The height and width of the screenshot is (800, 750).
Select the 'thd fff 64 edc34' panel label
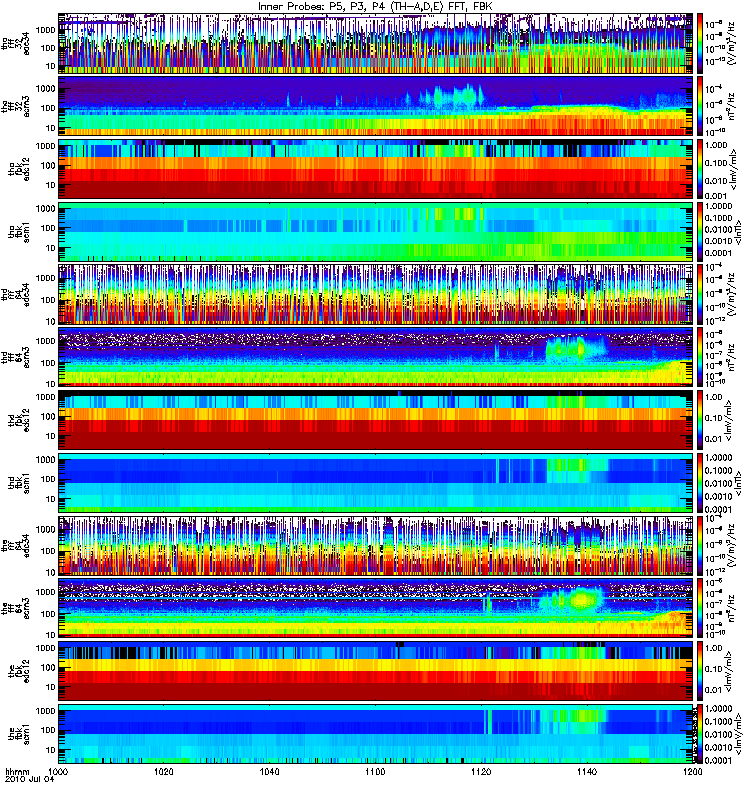tap(16, 295)
